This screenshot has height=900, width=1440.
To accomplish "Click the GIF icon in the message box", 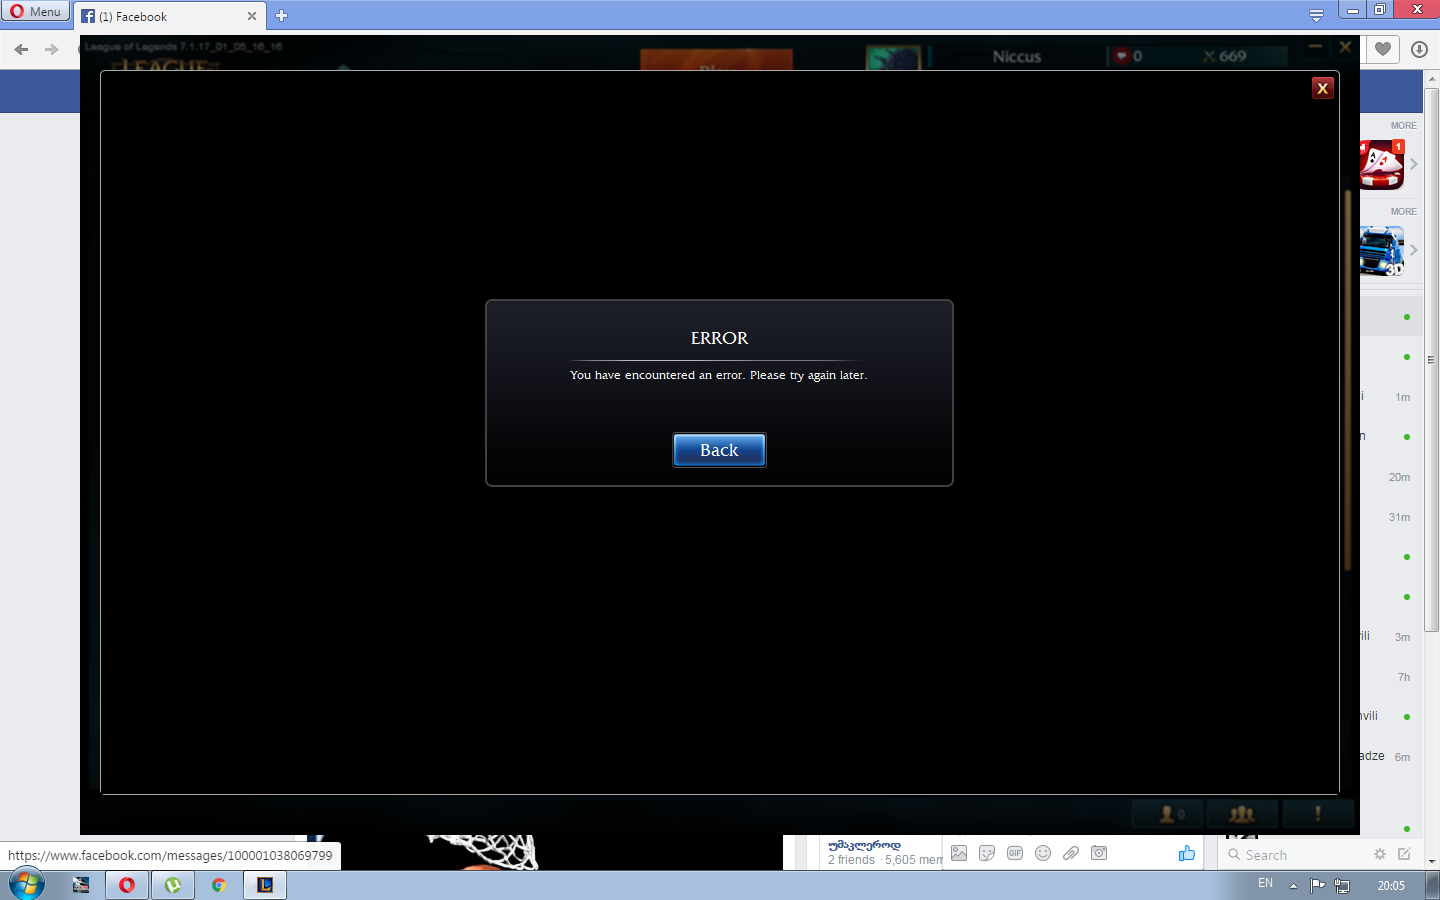I will point(1015,853).
